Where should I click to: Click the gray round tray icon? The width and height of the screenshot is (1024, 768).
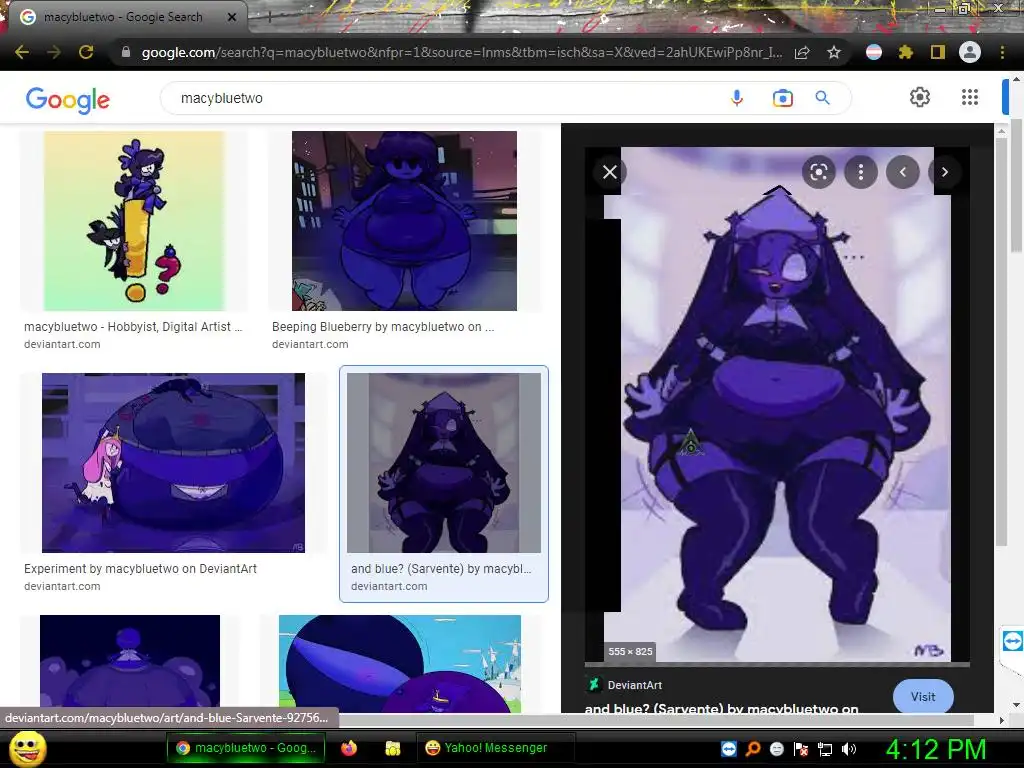(x=776, y=749)
